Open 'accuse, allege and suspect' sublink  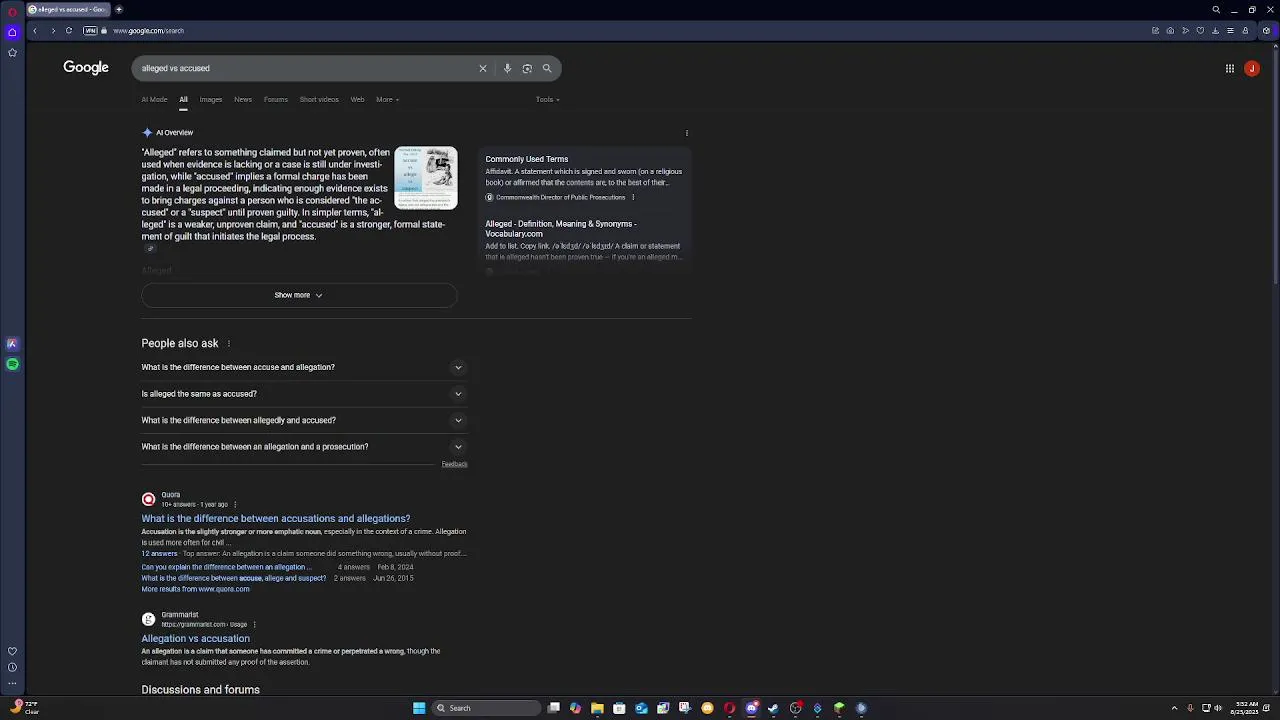point(234,578)
